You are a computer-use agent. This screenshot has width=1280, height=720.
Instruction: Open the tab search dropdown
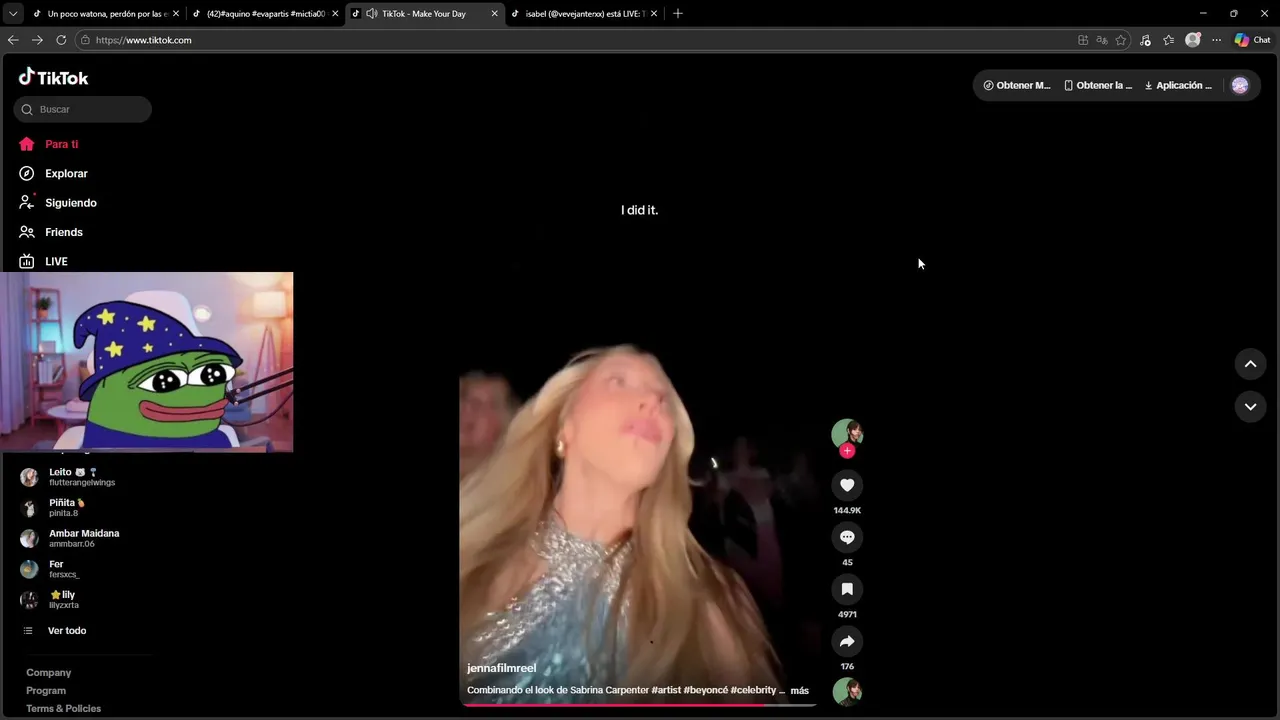tap(12, 13)
